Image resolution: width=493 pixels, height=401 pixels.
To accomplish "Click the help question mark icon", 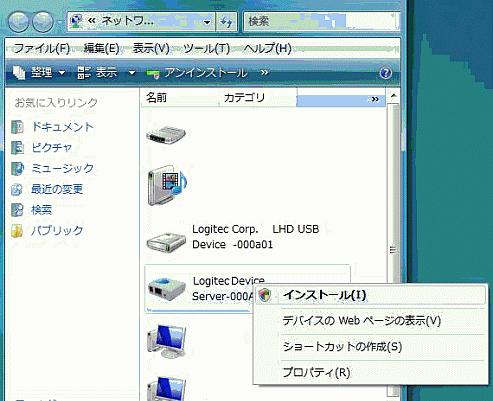I will [386, 73].
